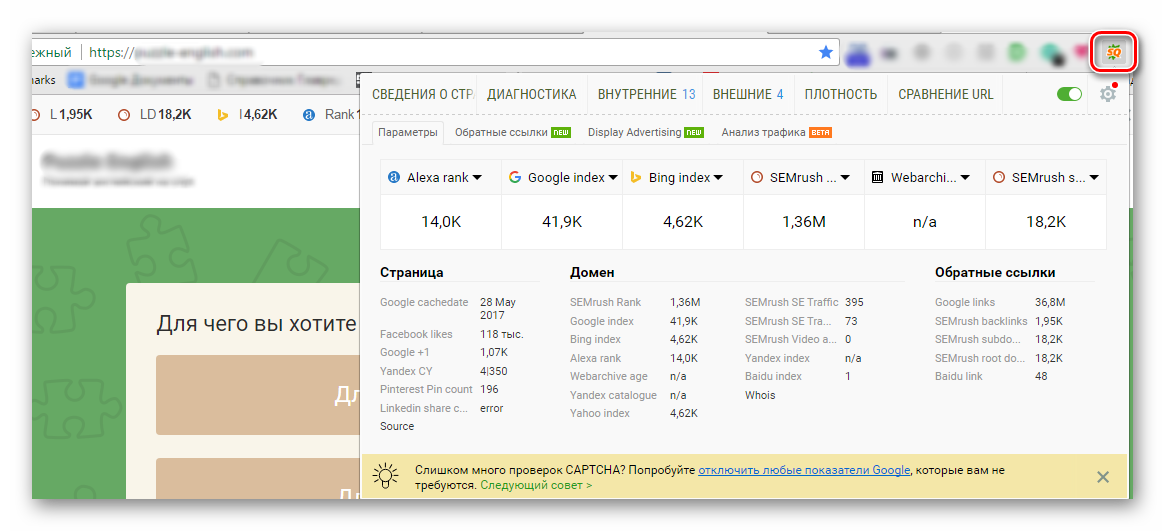The image size is (1165, 531).
Task: Switch to the СРАВНЕНИЕ URL tab
Action: click(945, 94)
